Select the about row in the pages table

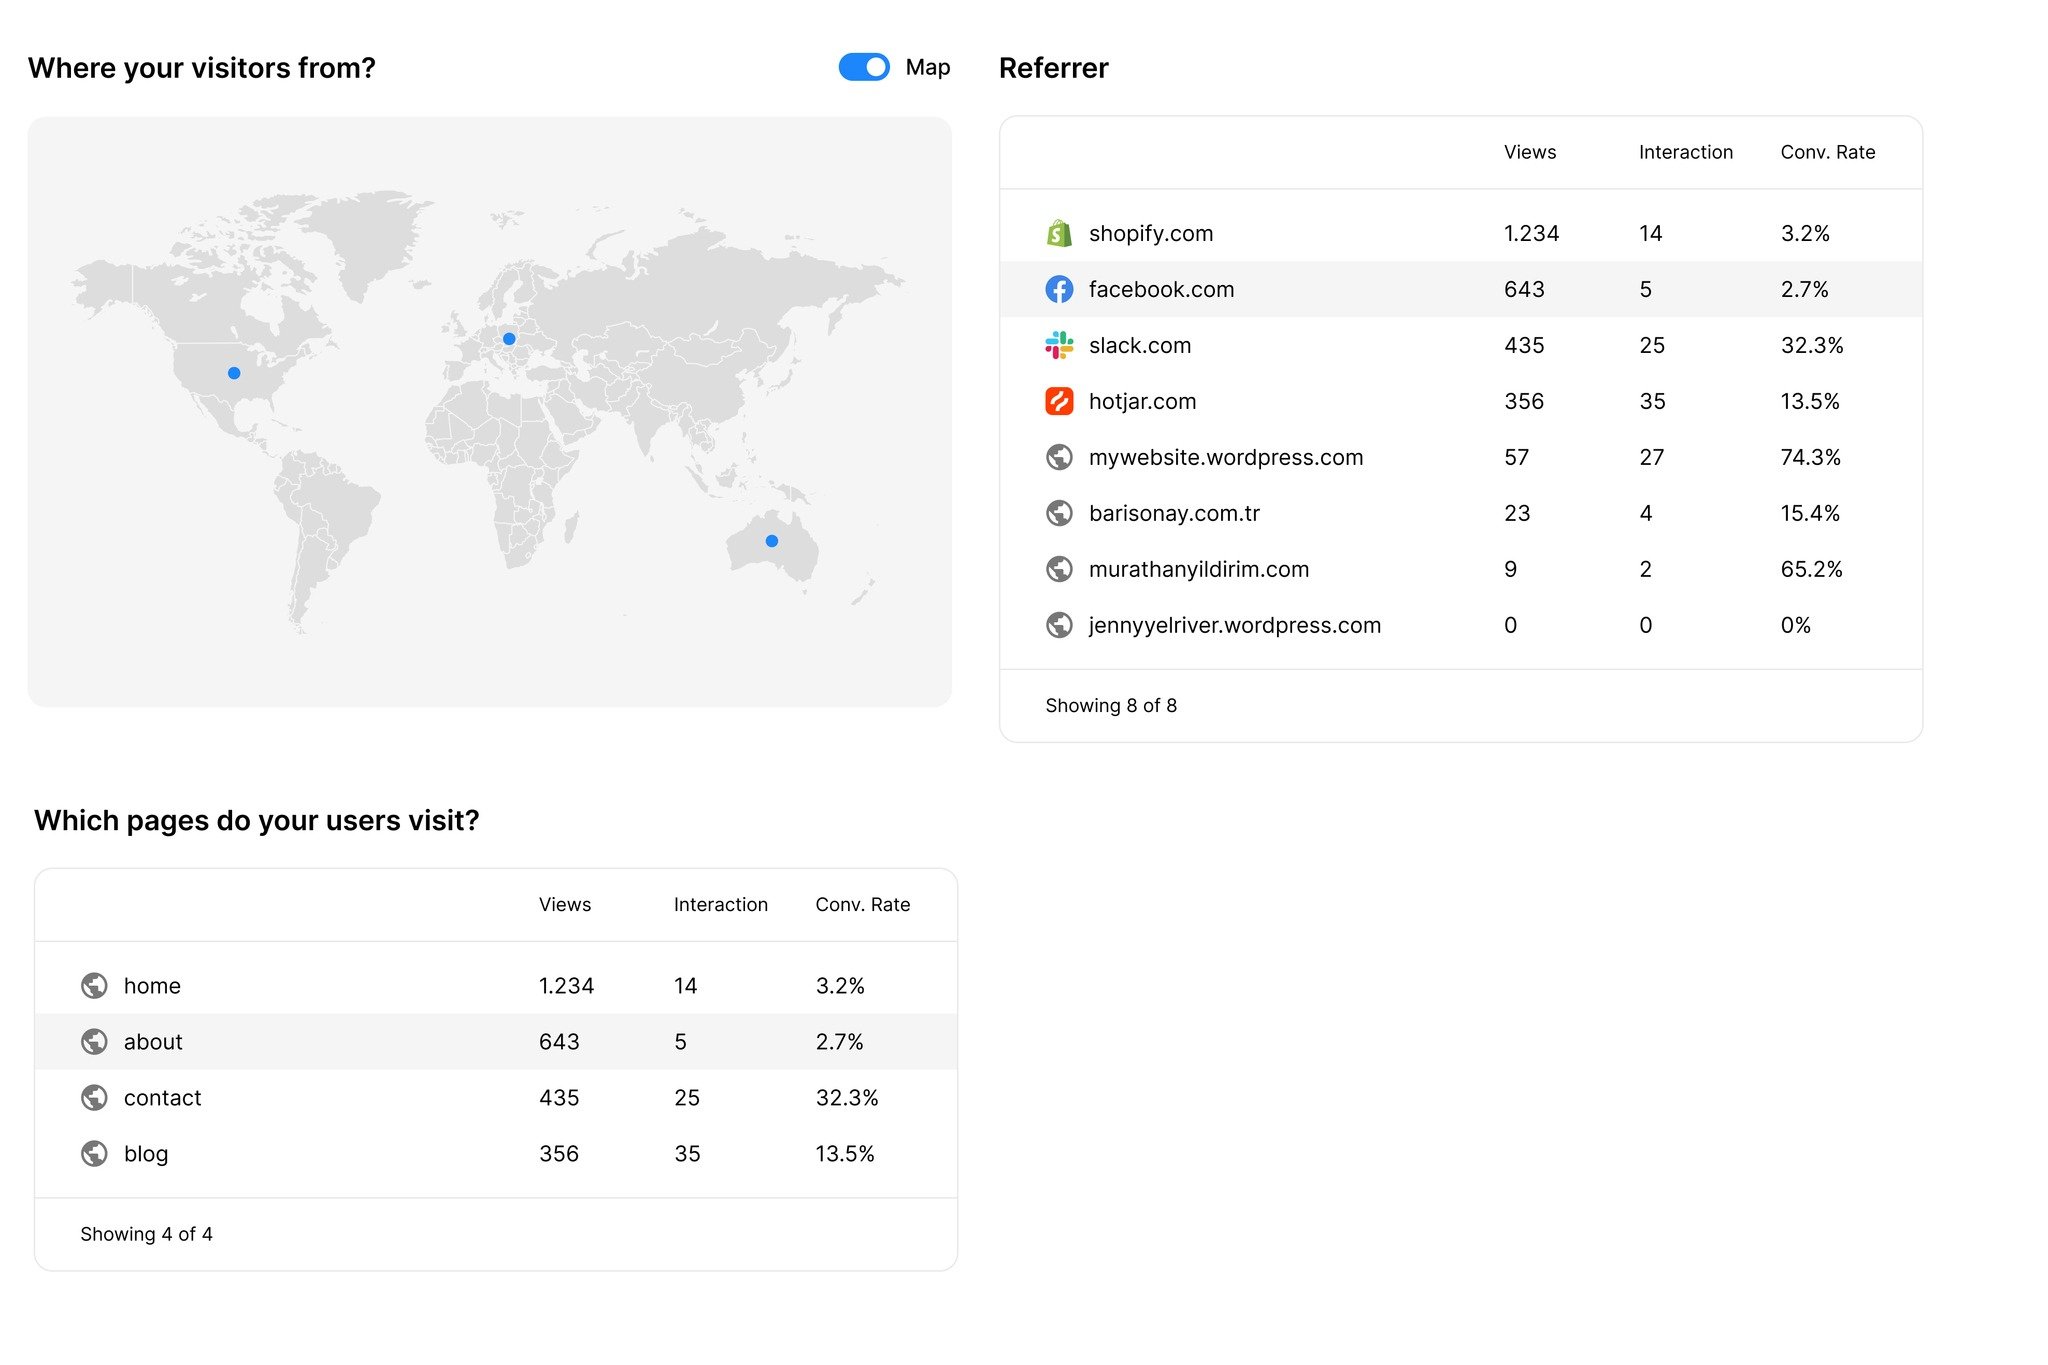tap(153, 1041)
